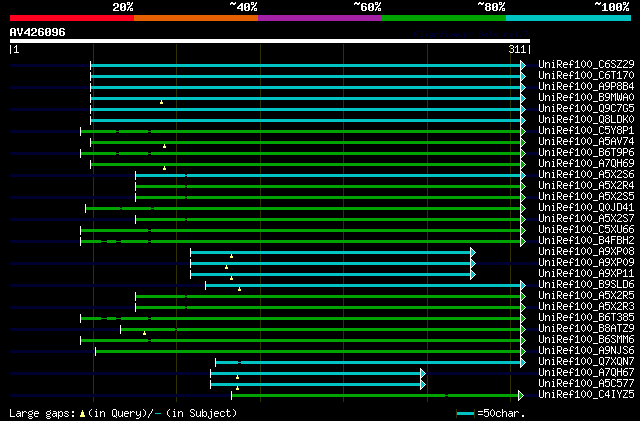640x421 pixels.
Task: Click the green alignment bar for C5Y8P1
Action: click(x=300, y=131)
